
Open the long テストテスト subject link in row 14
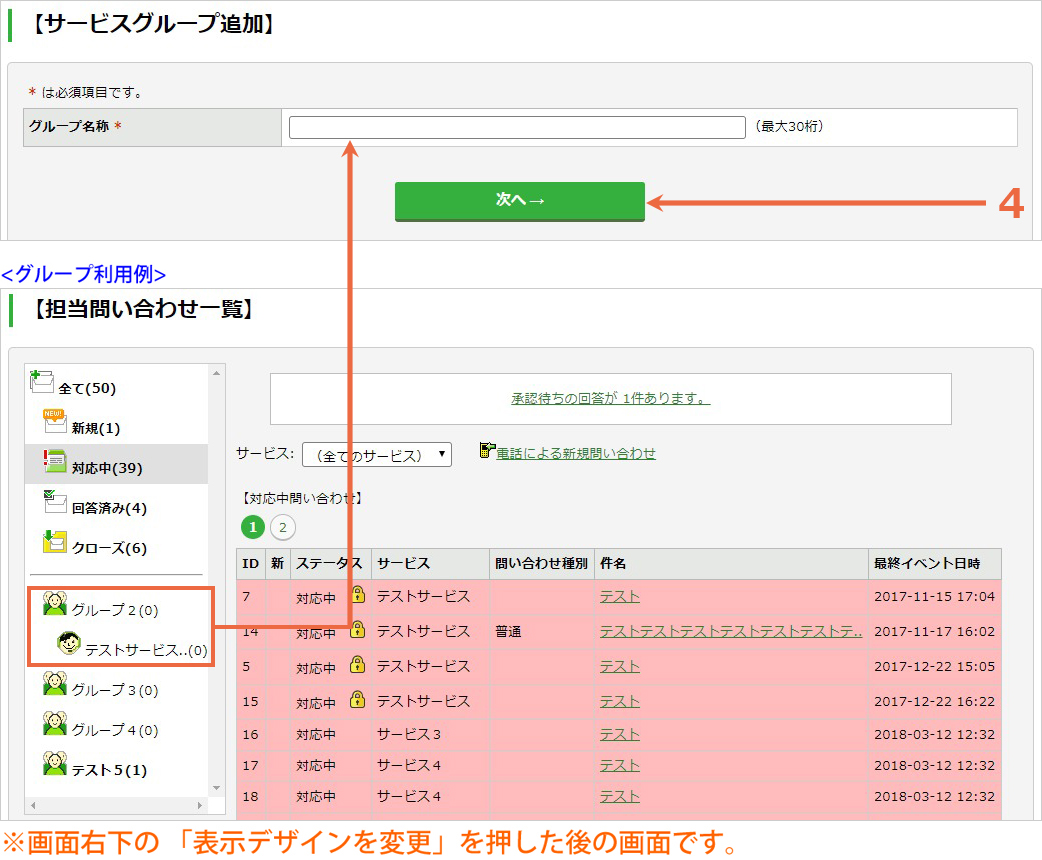tap(731, 631)
